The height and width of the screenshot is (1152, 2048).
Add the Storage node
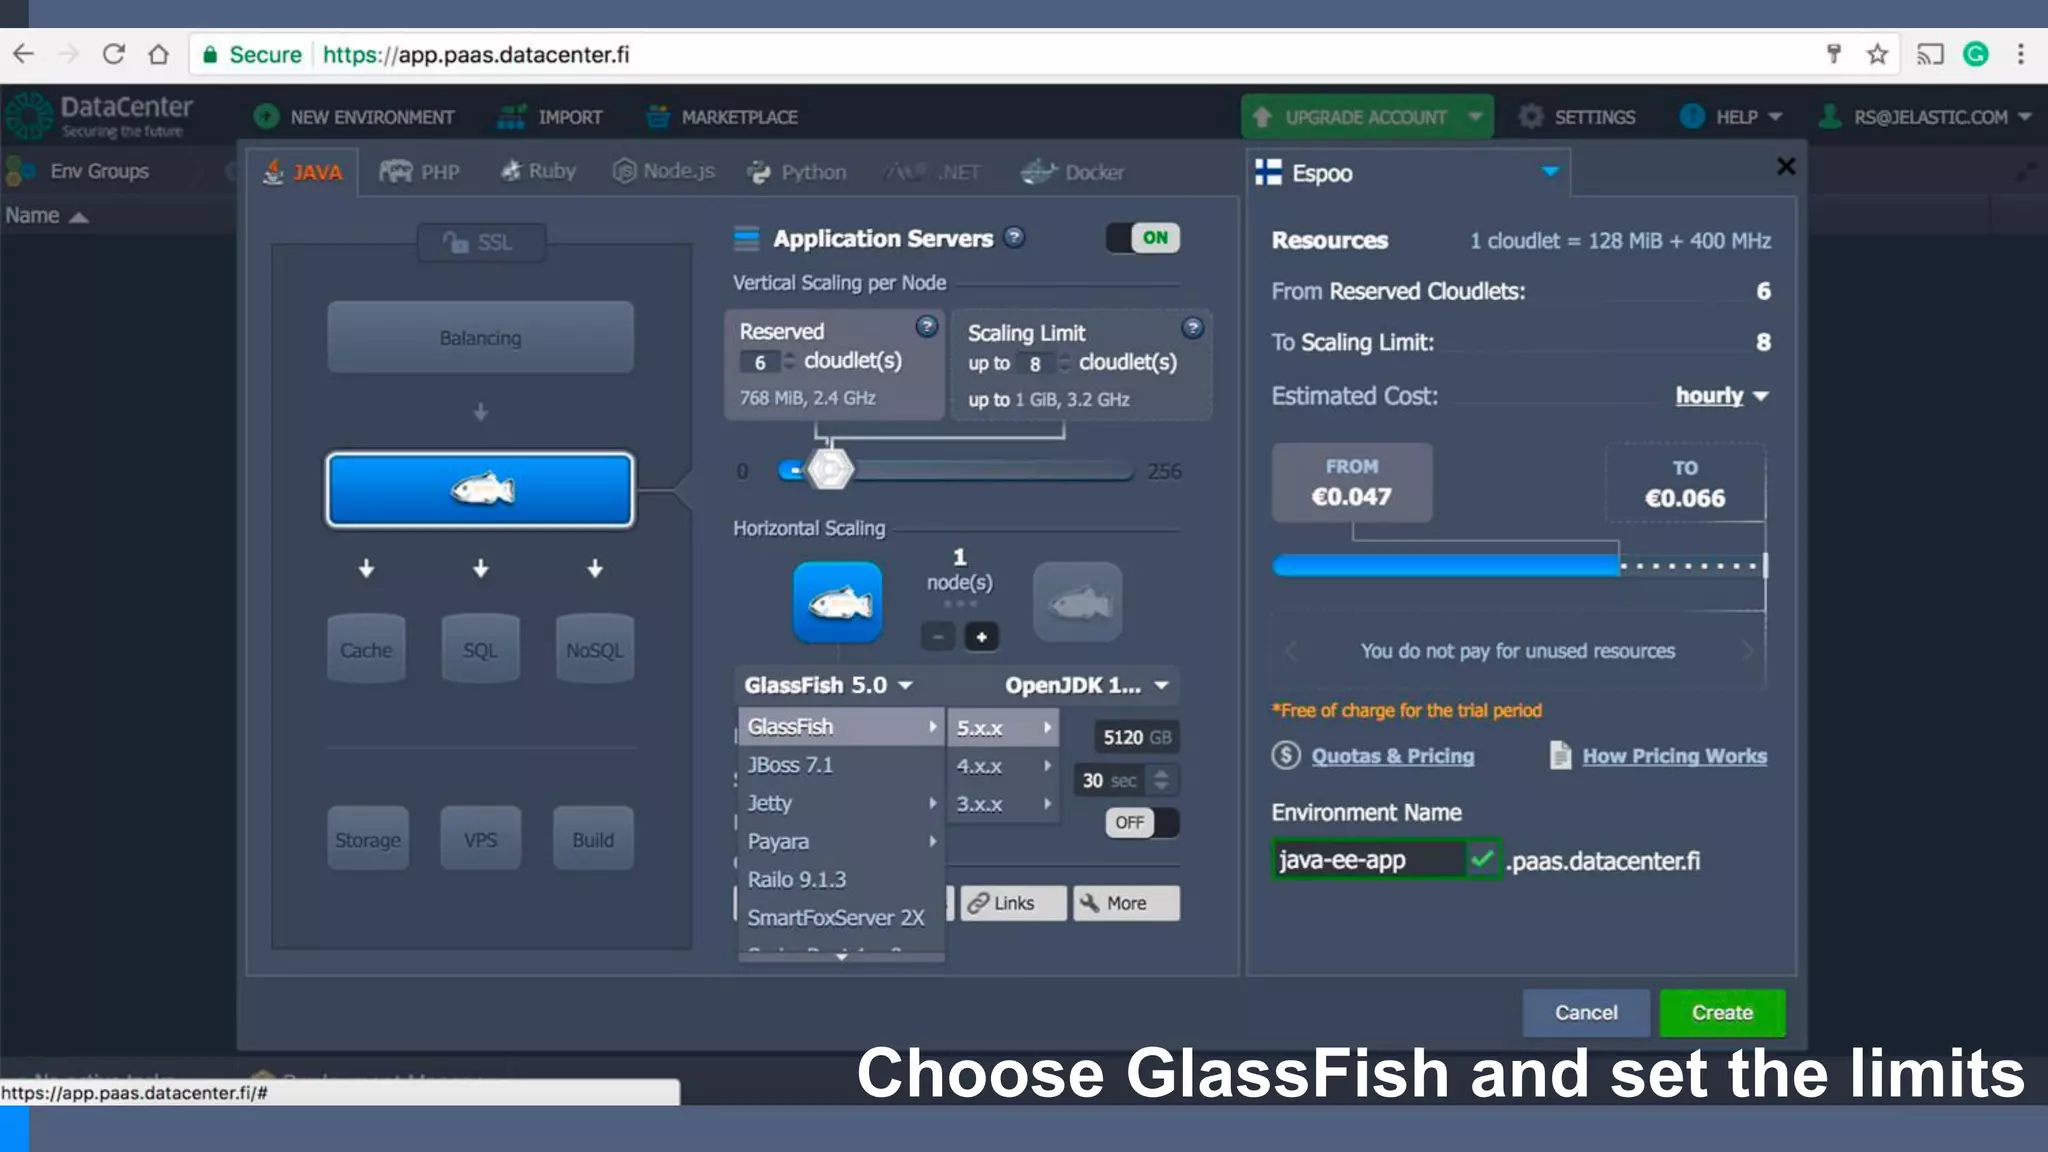coord(367,839)
